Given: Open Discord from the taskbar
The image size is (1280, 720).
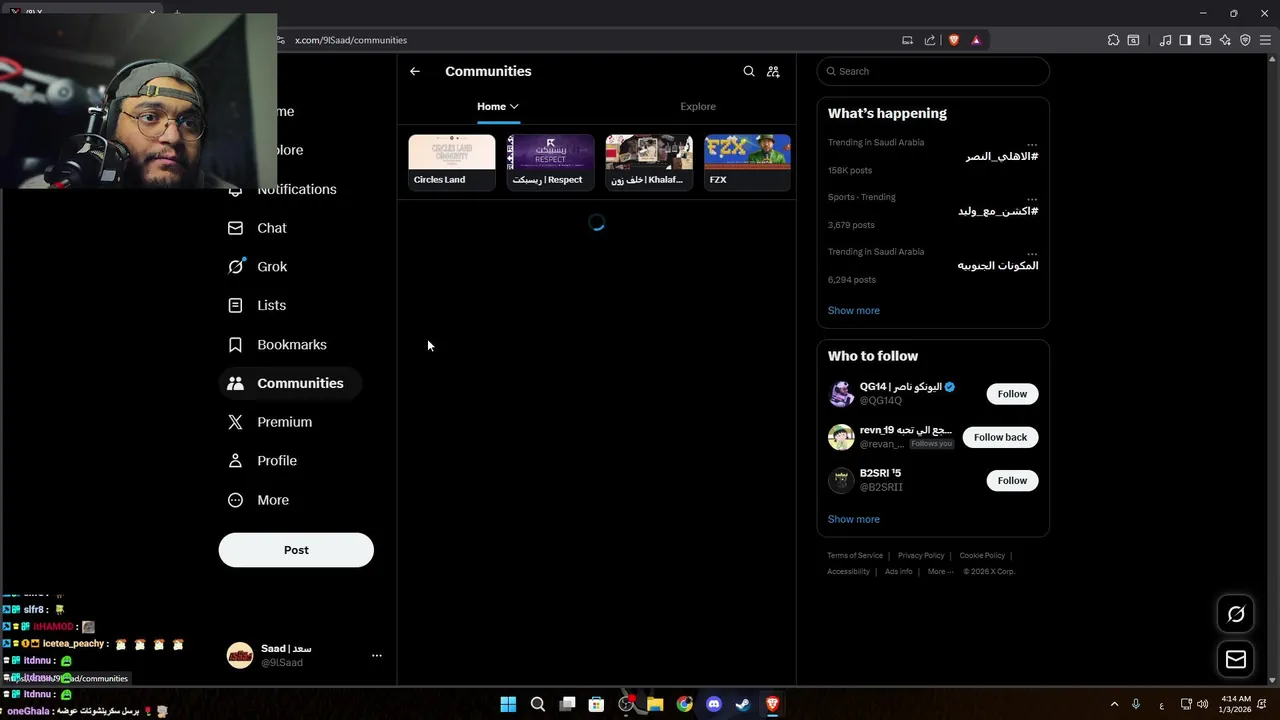Looking at the screenshot, I should pos(713,704).
